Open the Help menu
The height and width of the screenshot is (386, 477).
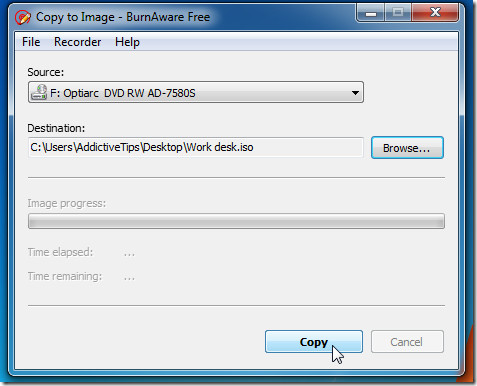pos(127,42)
